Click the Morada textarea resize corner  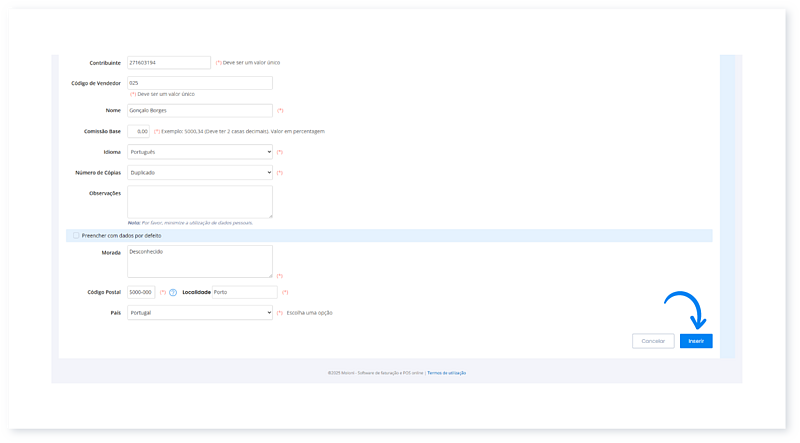270,275
